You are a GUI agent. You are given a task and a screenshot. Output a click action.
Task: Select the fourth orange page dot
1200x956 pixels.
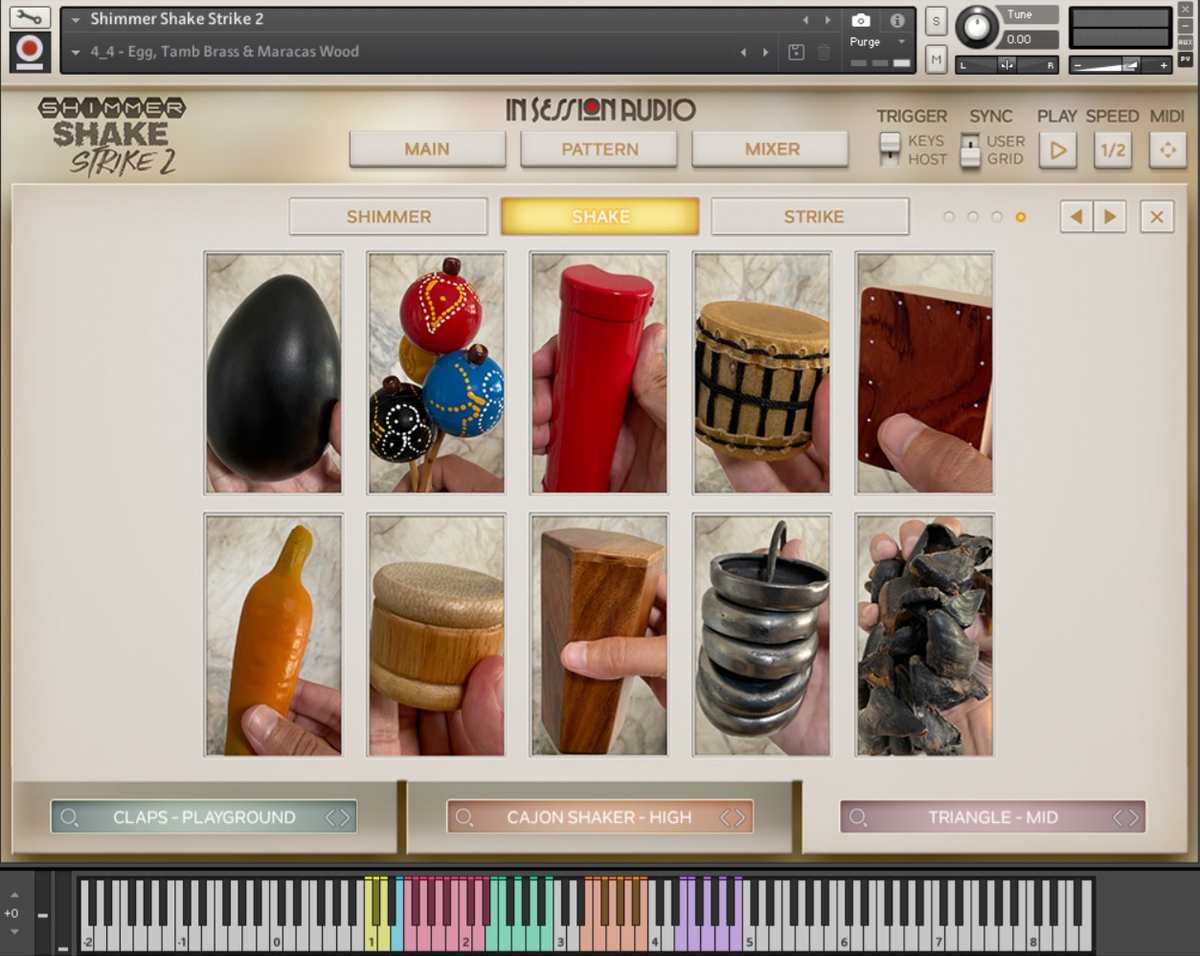(1020, 216)
